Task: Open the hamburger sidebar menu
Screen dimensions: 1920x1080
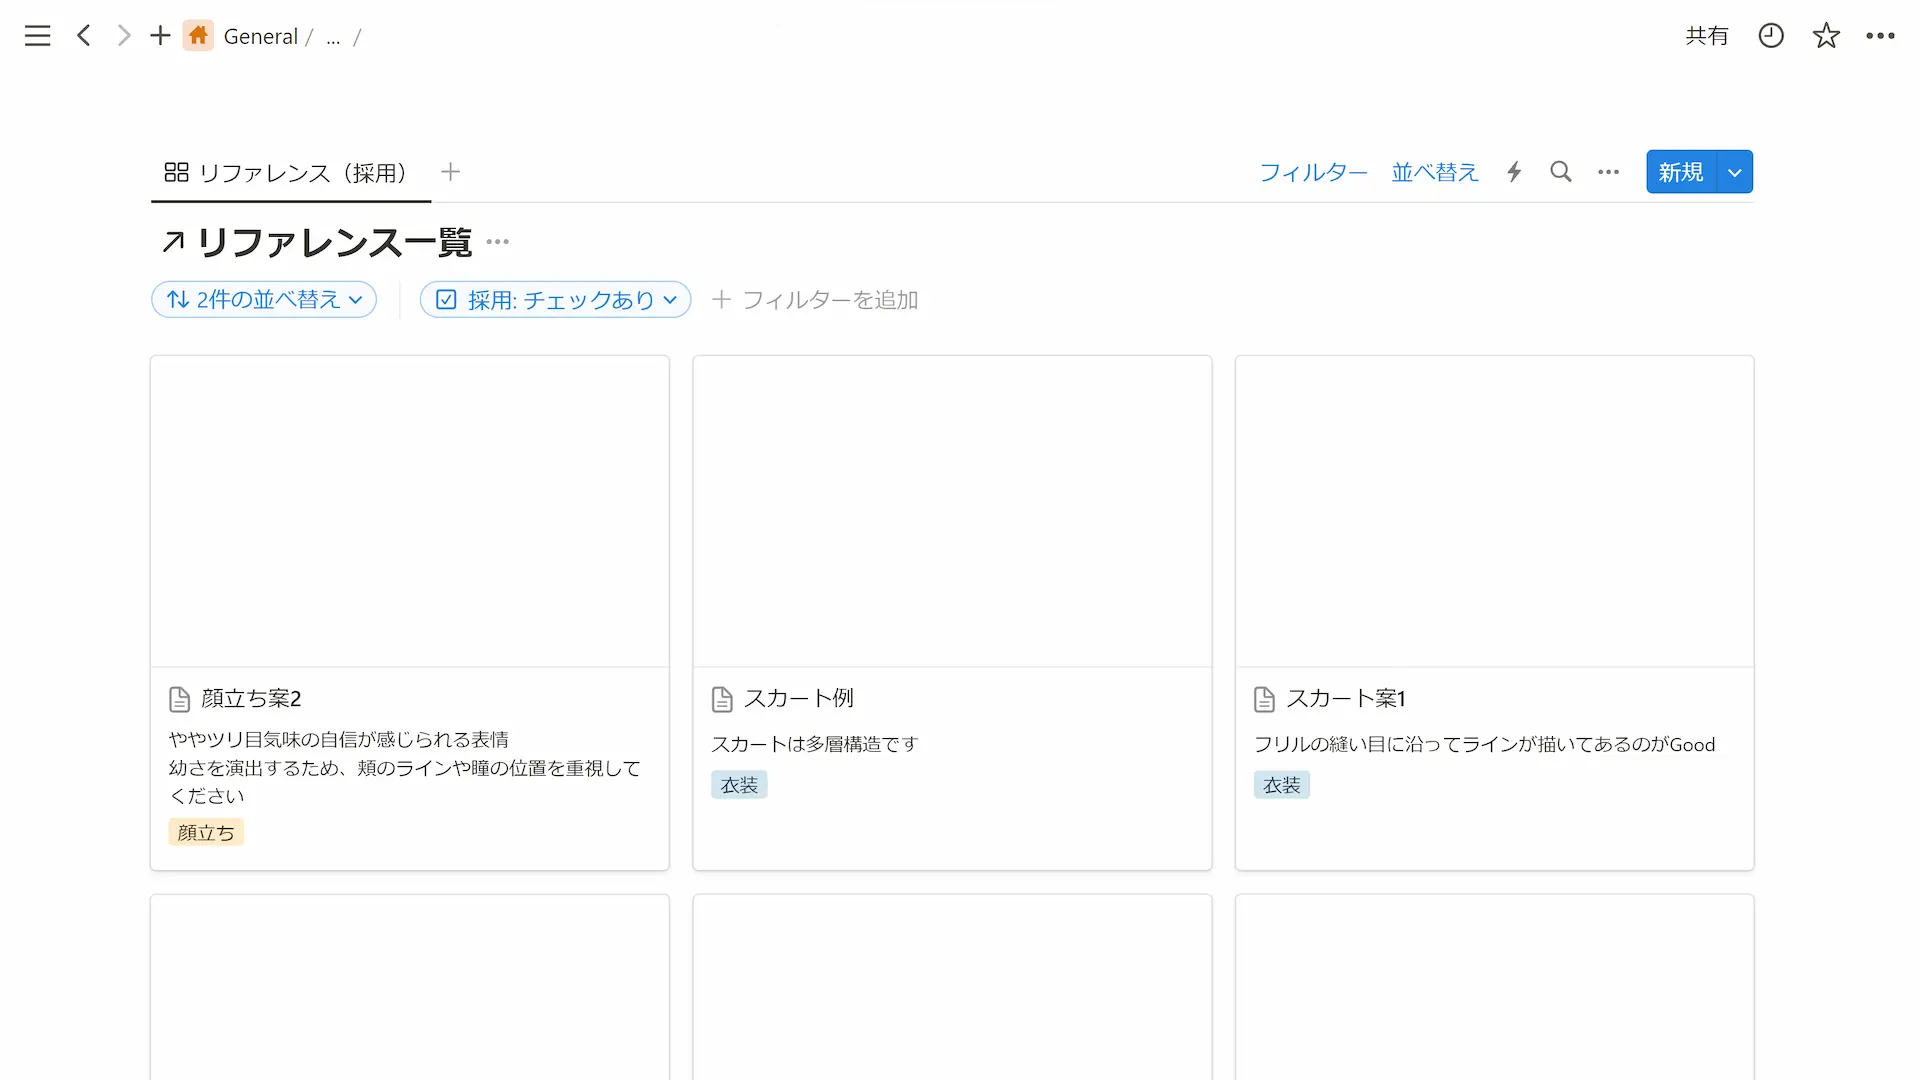Action: point(37,36)
